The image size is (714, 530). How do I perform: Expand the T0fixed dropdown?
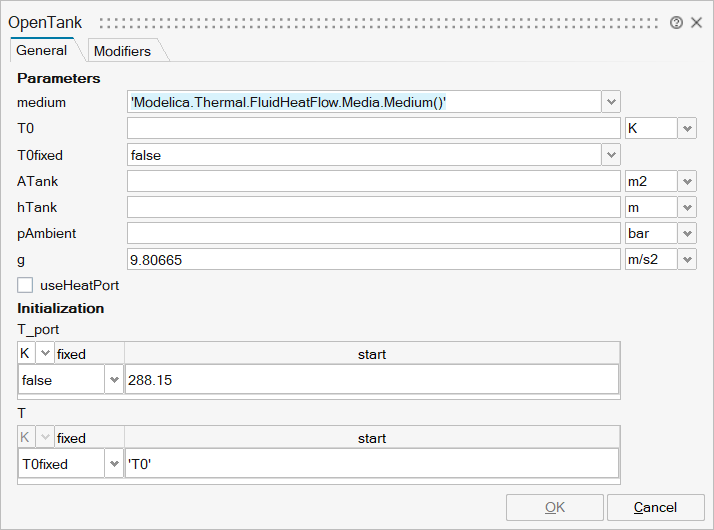click(611, 155)
